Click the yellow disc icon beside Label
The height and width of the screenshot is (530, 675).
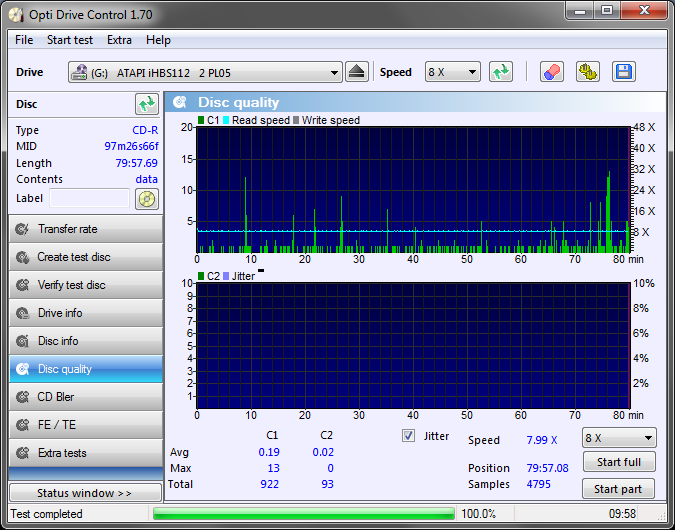[x=147, y=199]
